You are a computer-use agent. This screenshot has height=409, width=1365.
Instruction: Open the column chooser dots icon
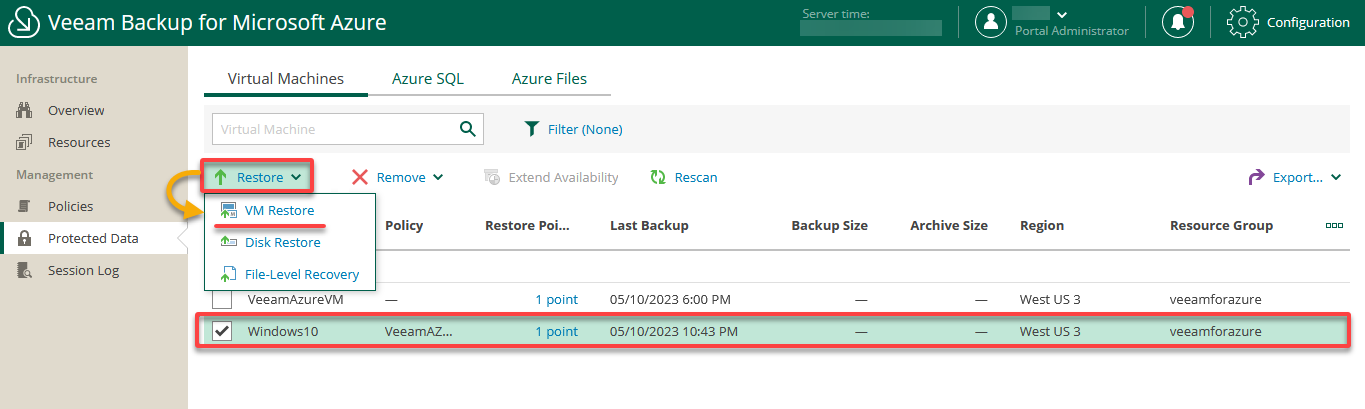point(1334,225)
